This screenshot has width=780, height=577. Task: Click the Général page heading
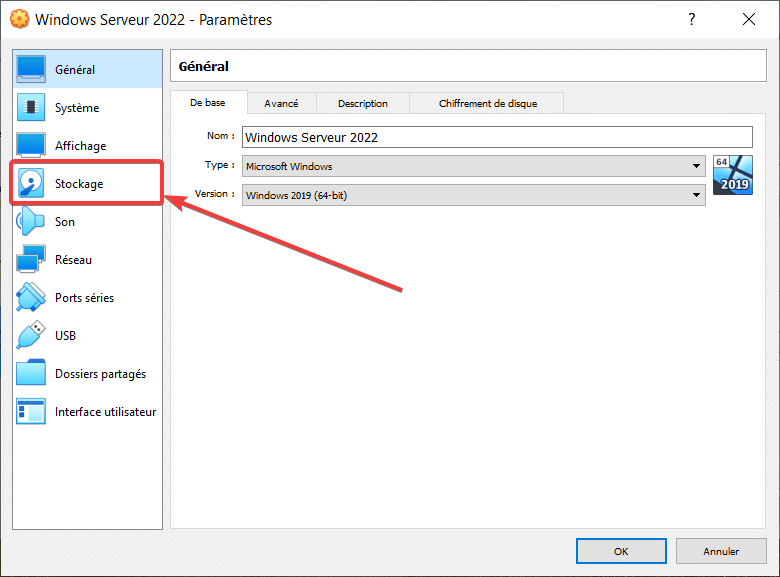tap(204, 66)
